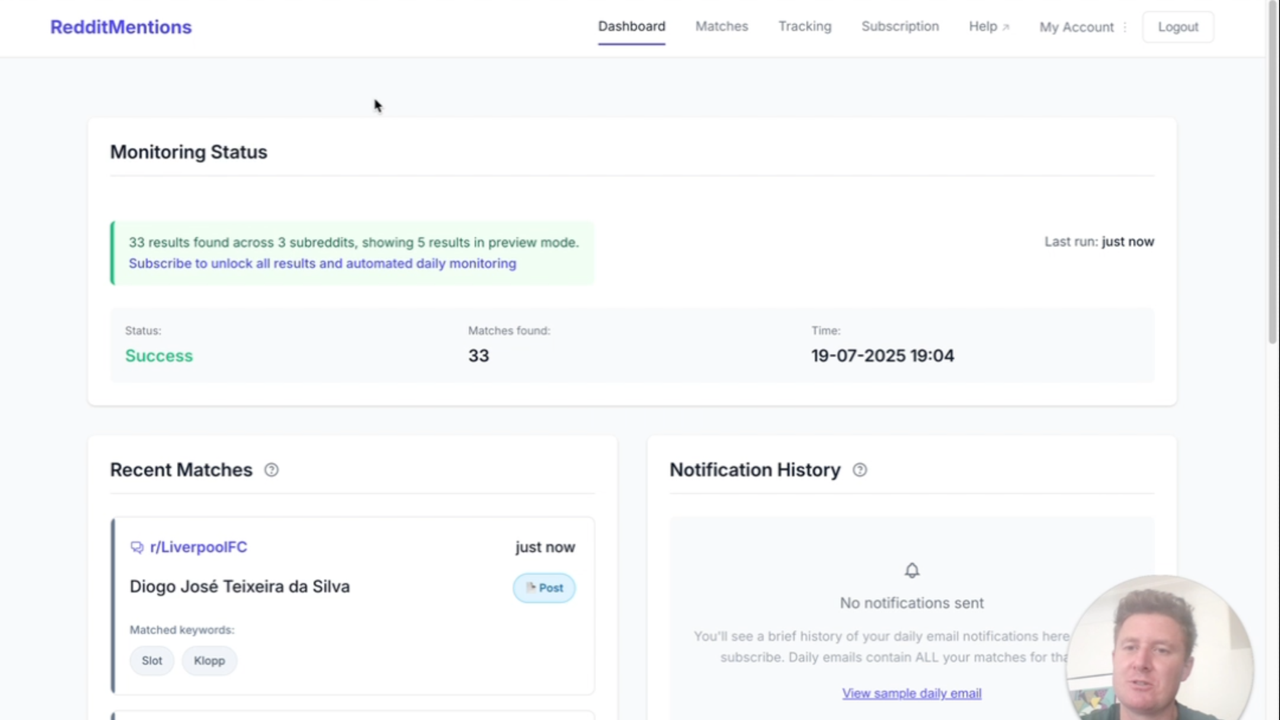
Task: Open the Subscription page
Action: tap(900, 27)
